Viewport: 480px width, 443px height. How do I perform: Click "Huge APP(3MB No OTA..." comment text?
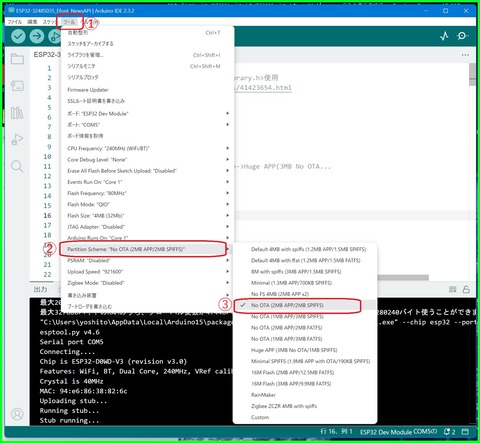click(x=287, y=166)
